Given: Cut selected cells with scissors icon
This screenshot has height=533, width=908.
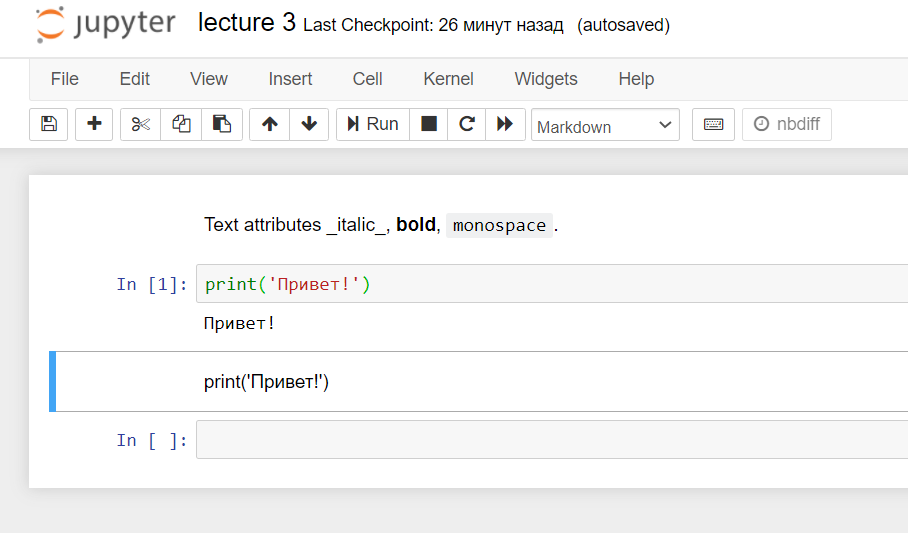Looking at the screenshot, I should tap(141, 124).
